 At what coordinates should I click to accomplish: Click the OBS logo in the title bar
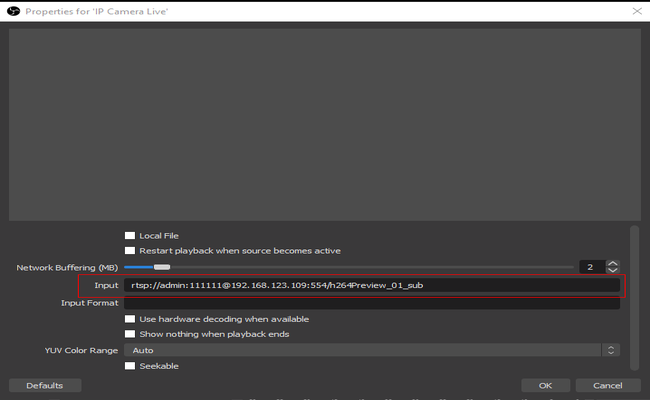[15, 10]
